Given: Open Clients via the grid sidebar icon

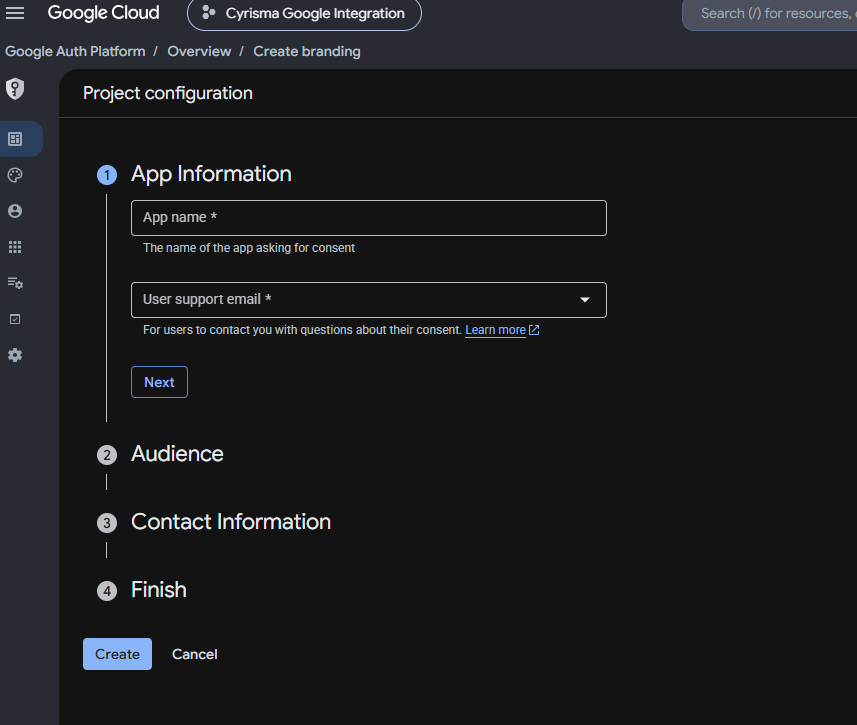Looking at the screenshot, I should click(x=15, y=247).
